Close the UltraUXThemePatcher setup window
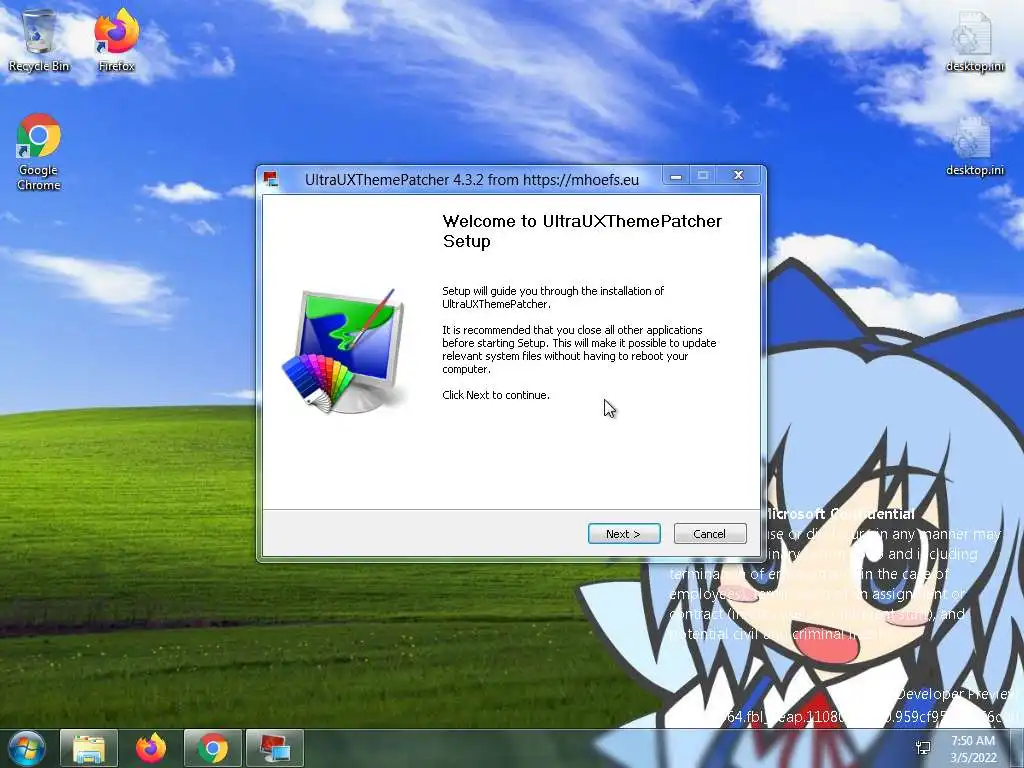Viewport: 1024px width, 768px height. 739,176
